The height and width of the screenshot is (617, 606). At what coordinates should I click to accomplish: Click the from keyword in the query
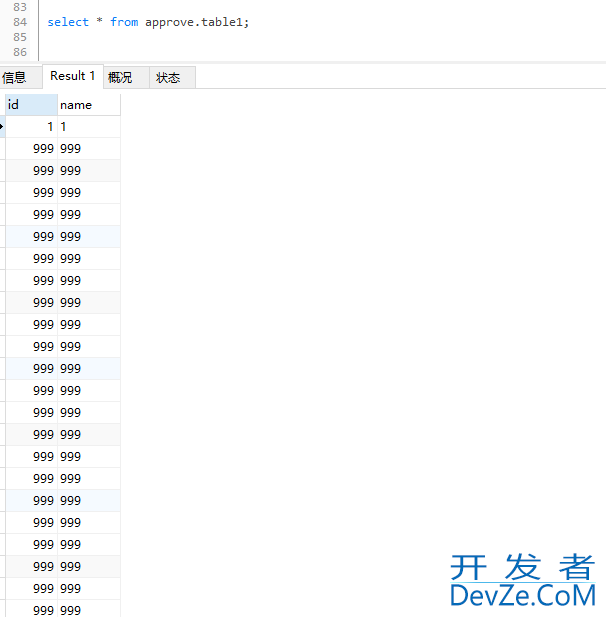point(124,22)
